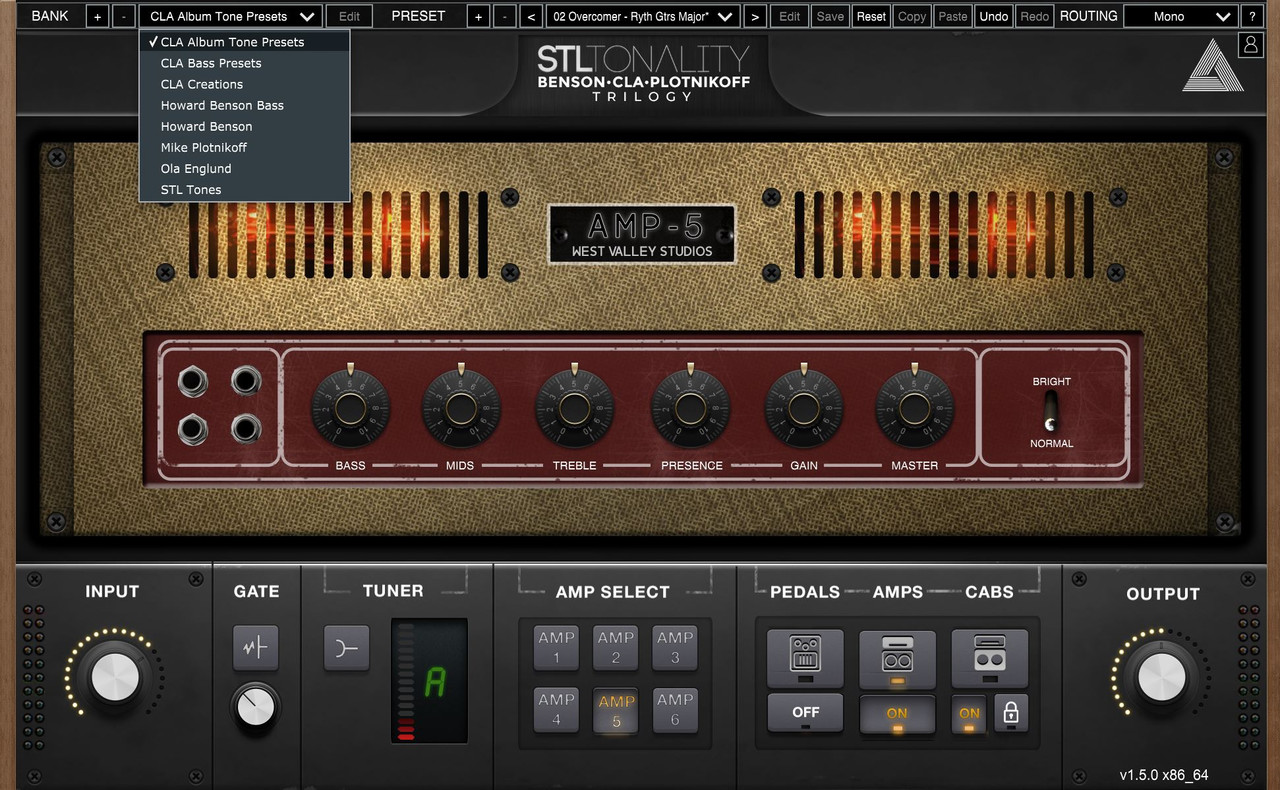Select AMP 5
The height and width of the screenshot is (790, 1280).
pos(616,711)
